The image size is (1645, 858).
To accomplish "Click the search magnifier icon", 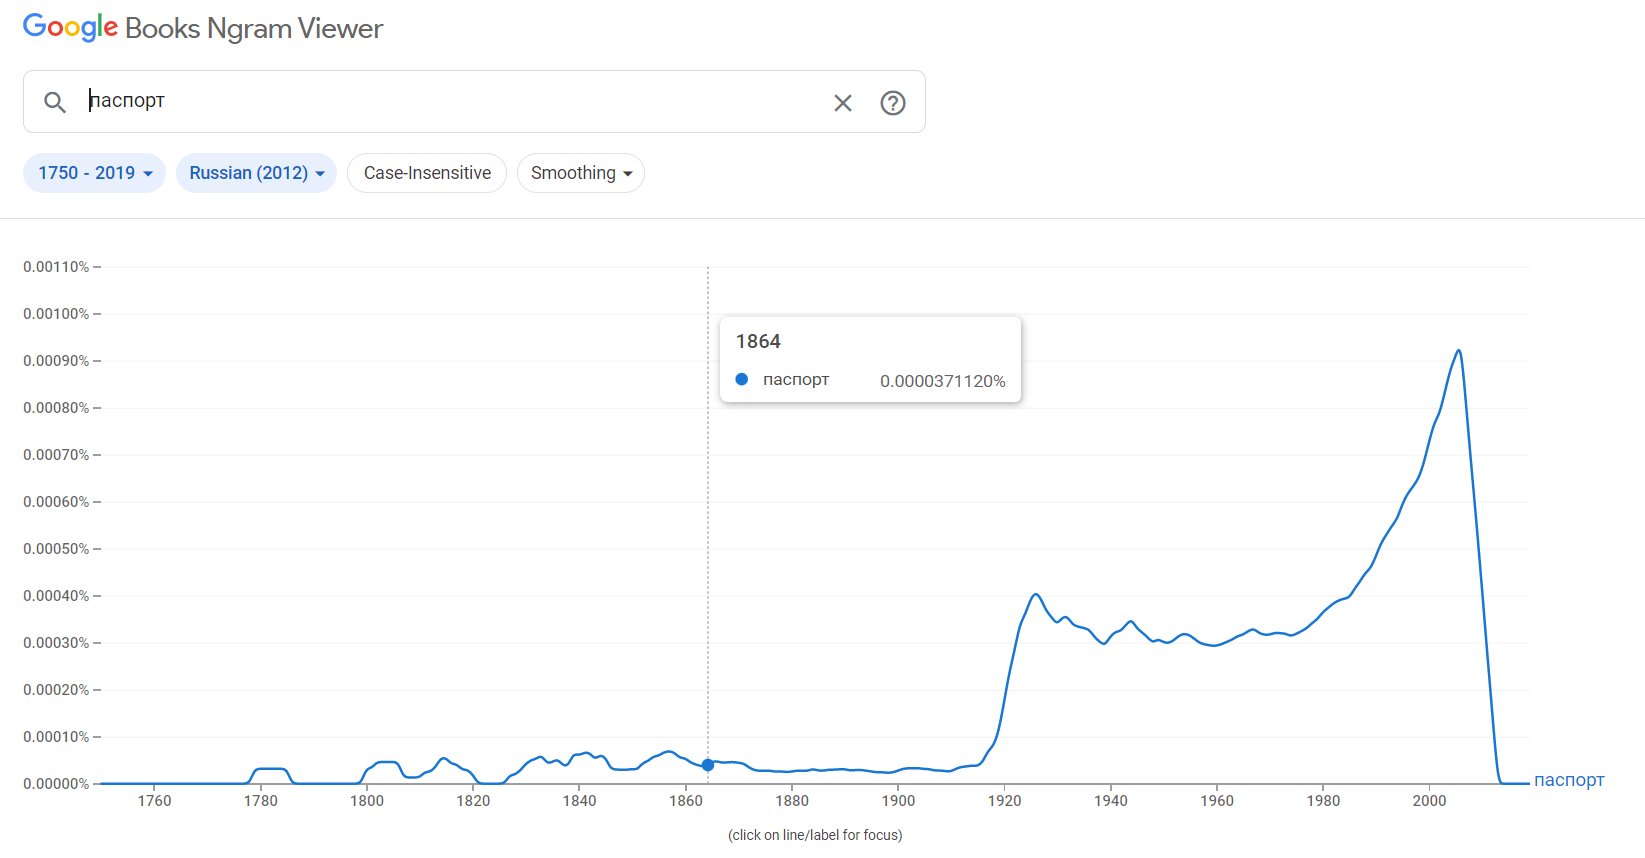I will point(55,102).
